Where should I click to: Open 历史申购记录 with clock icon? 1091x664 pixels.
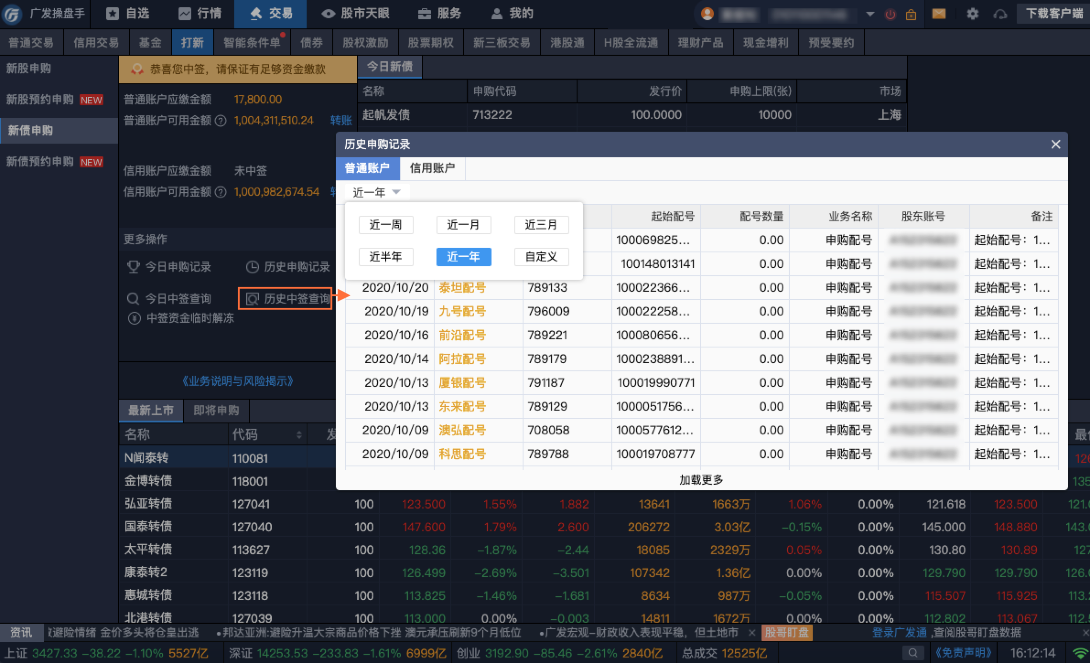[288, 267]
